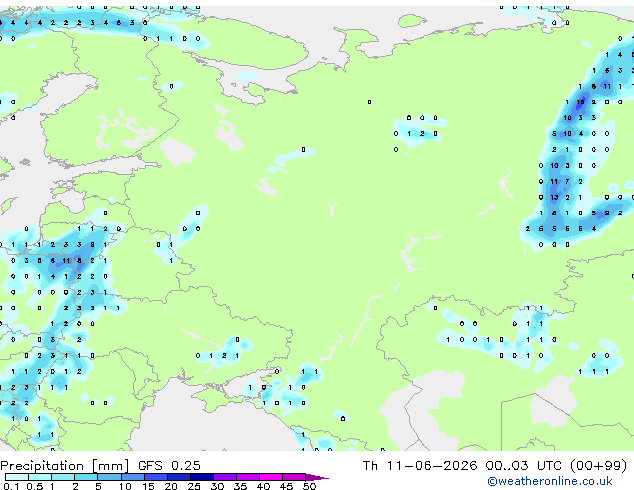Select the 2–5 mm legend color box
Image resolution: width=634 pixels, height=490 pixels.
(x=86, y=477)
